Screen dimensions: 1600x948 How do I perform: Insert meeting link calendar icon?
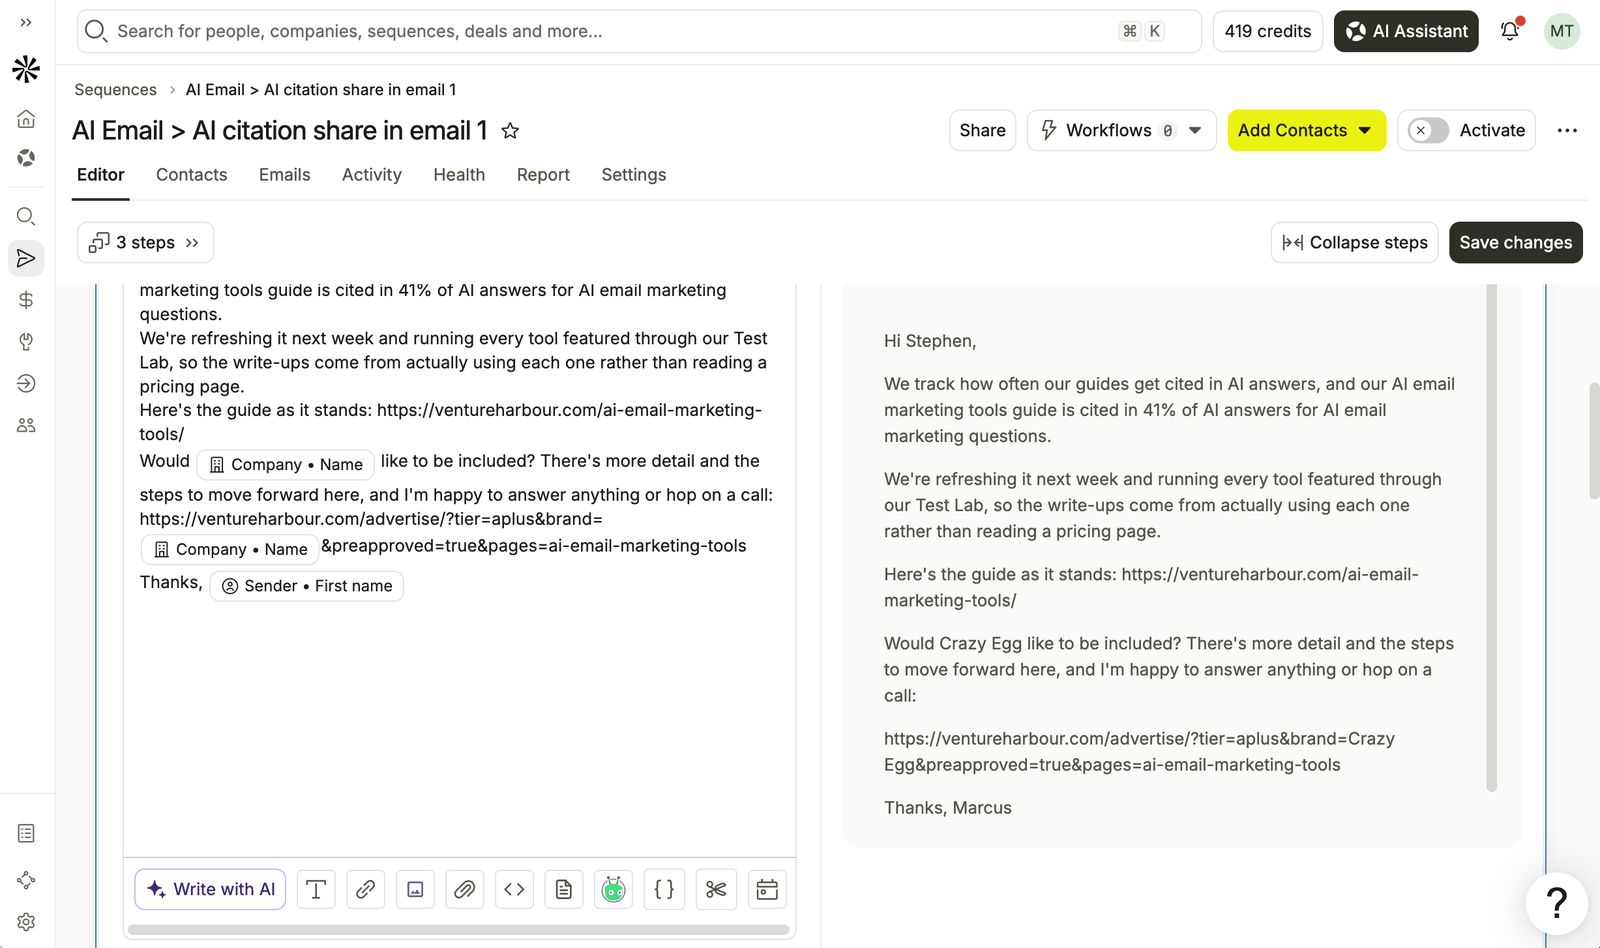point(767,889)
